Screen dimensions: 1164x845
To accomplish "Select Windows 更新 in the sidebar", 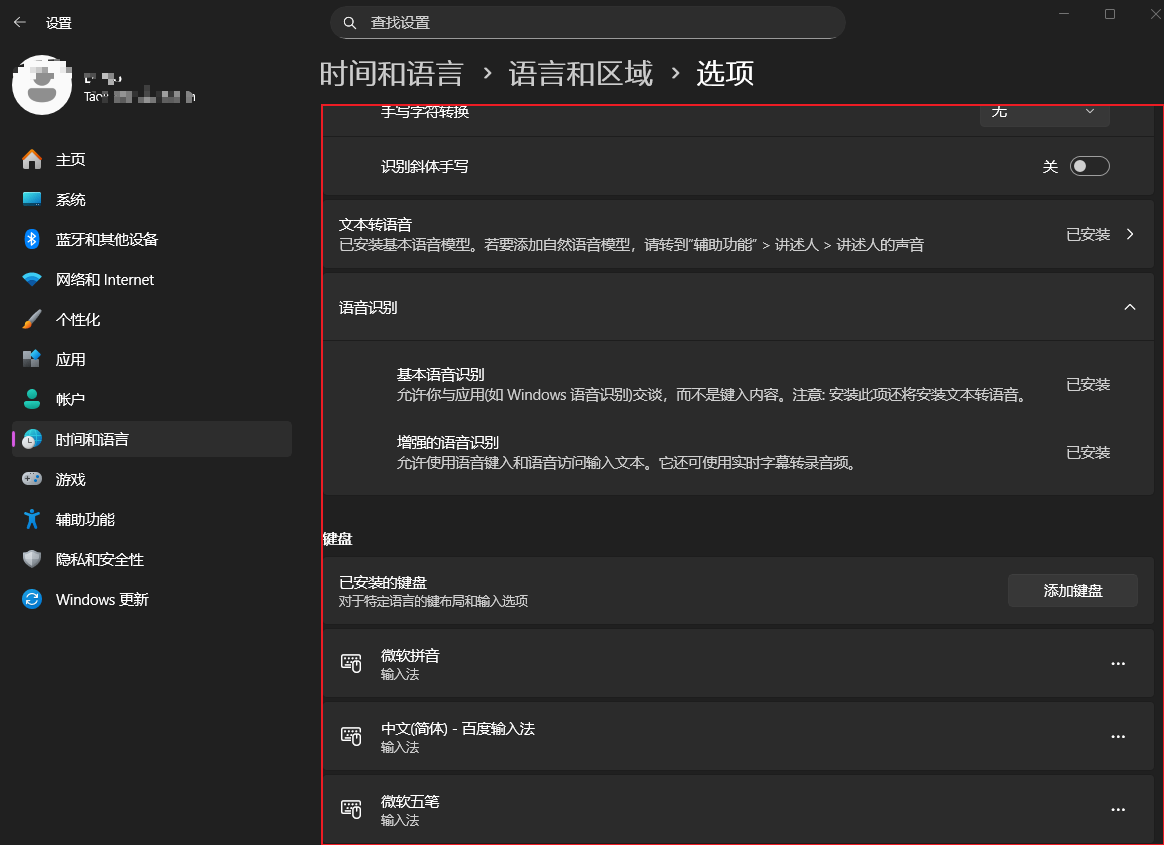I will coord(151,599).
